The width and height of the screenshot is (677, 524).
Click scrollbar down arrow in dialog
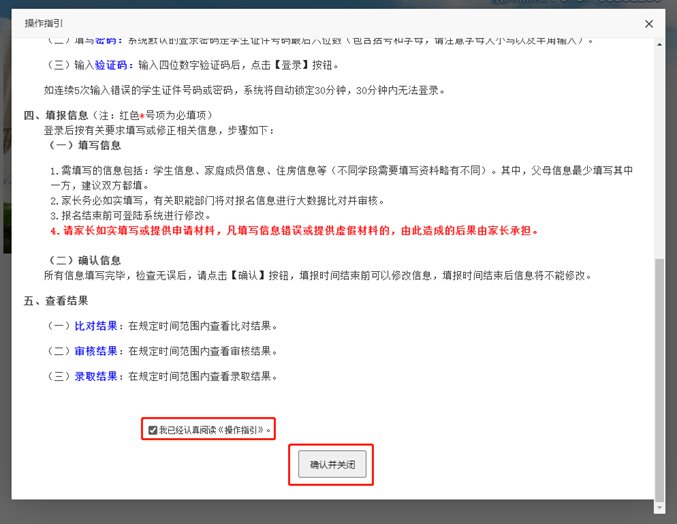click(x=659, y=508)
